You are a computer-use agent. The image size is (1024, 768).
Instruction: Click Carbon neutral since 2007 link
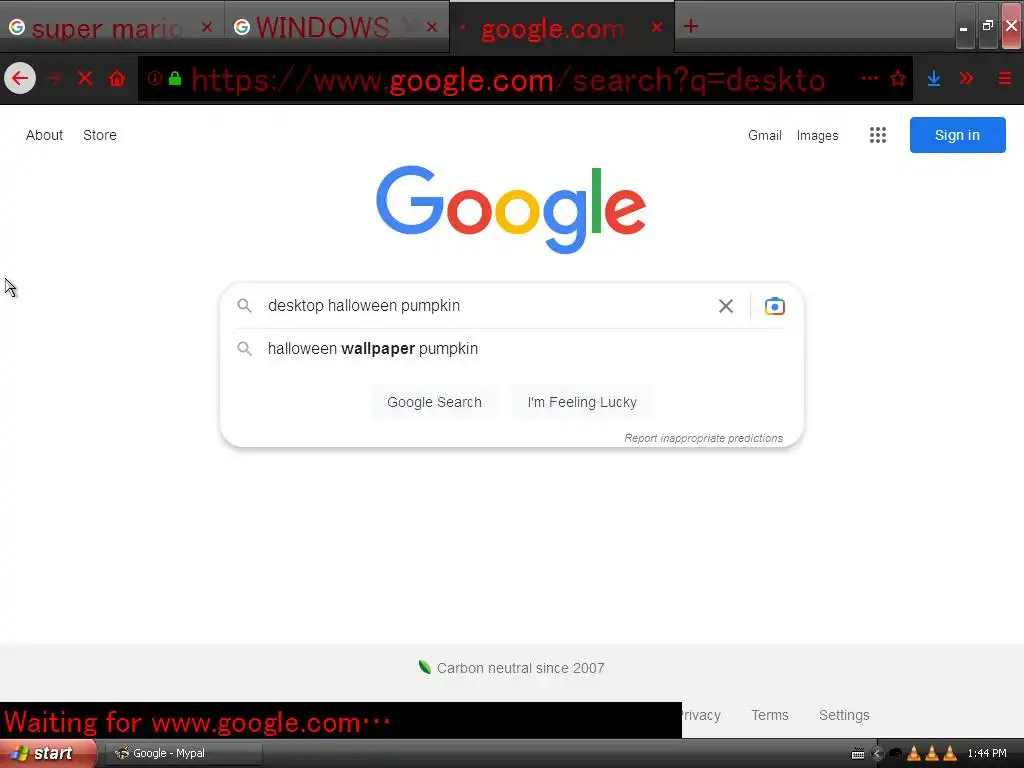[x=520, y=668]
